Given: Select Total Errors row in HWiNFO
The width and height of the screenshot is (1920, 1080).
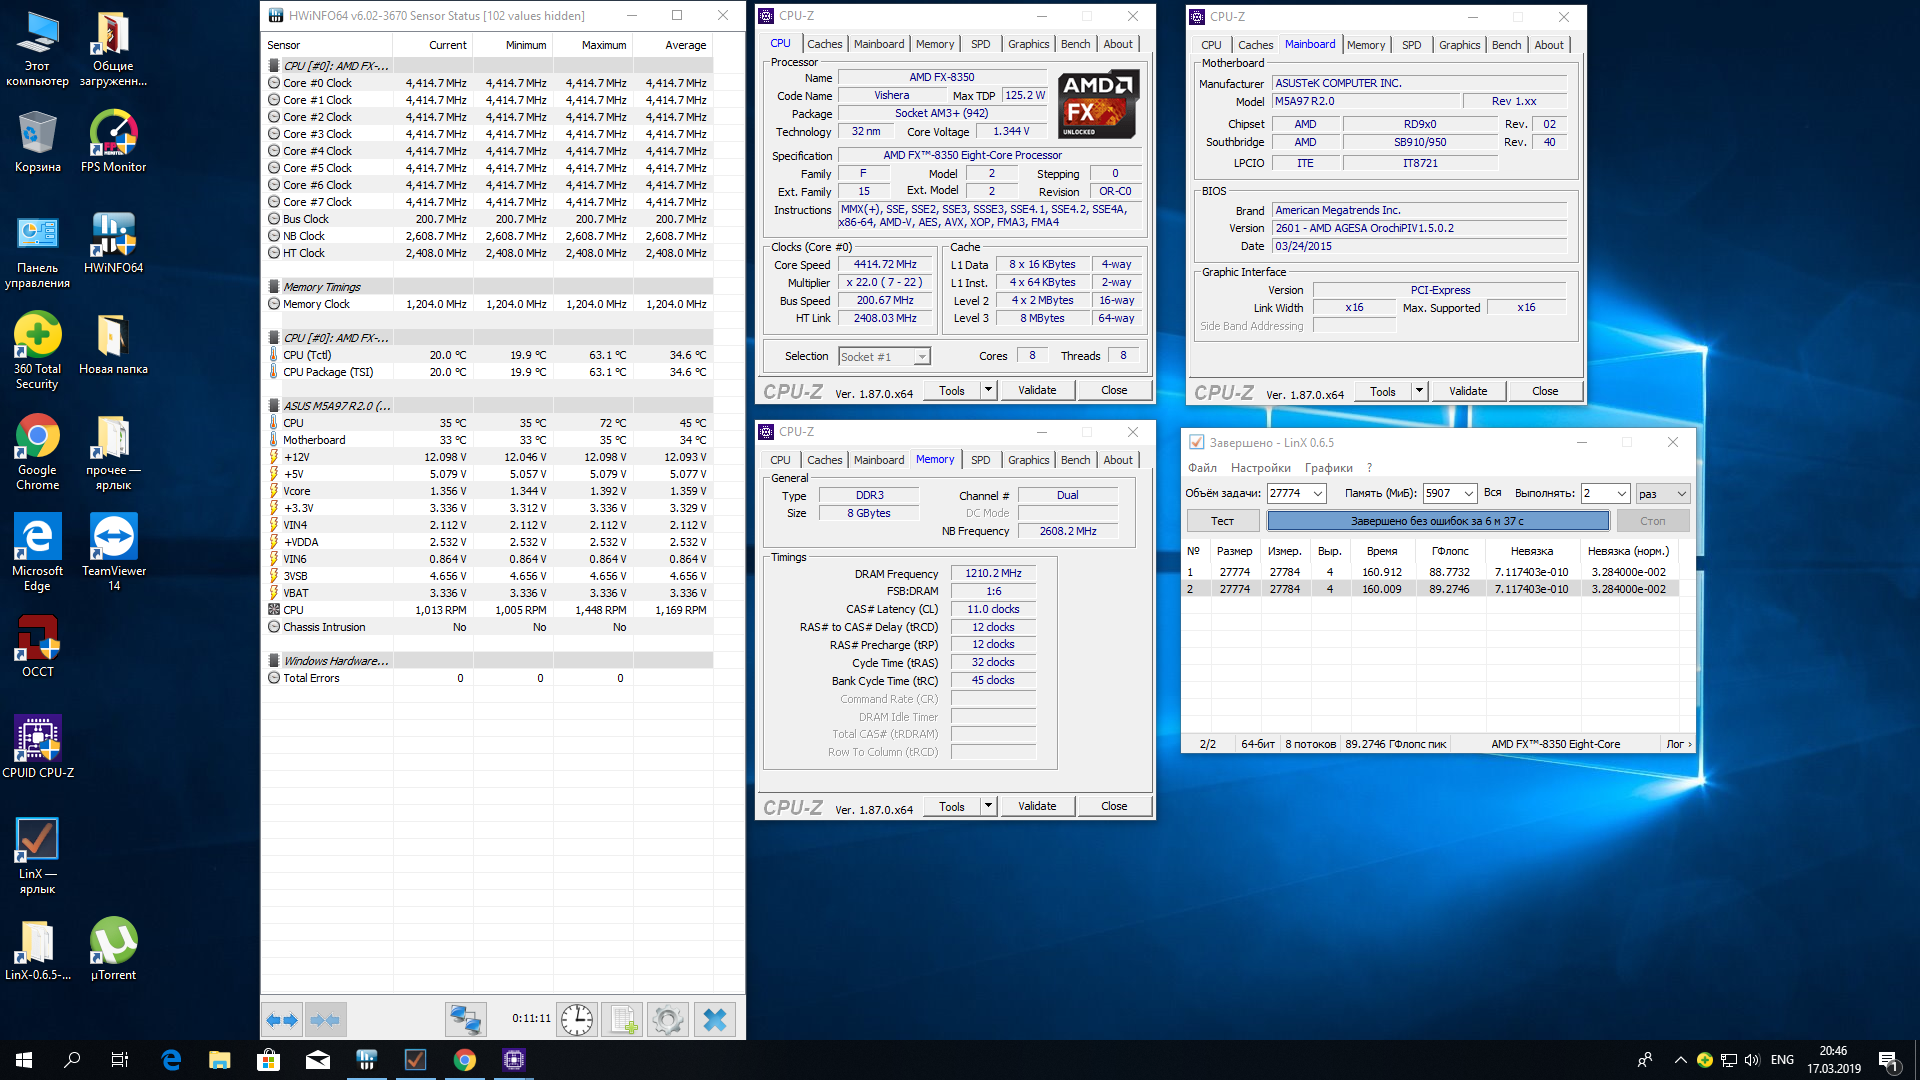Looking at the screenshot, I should click(x=311, y=678).
